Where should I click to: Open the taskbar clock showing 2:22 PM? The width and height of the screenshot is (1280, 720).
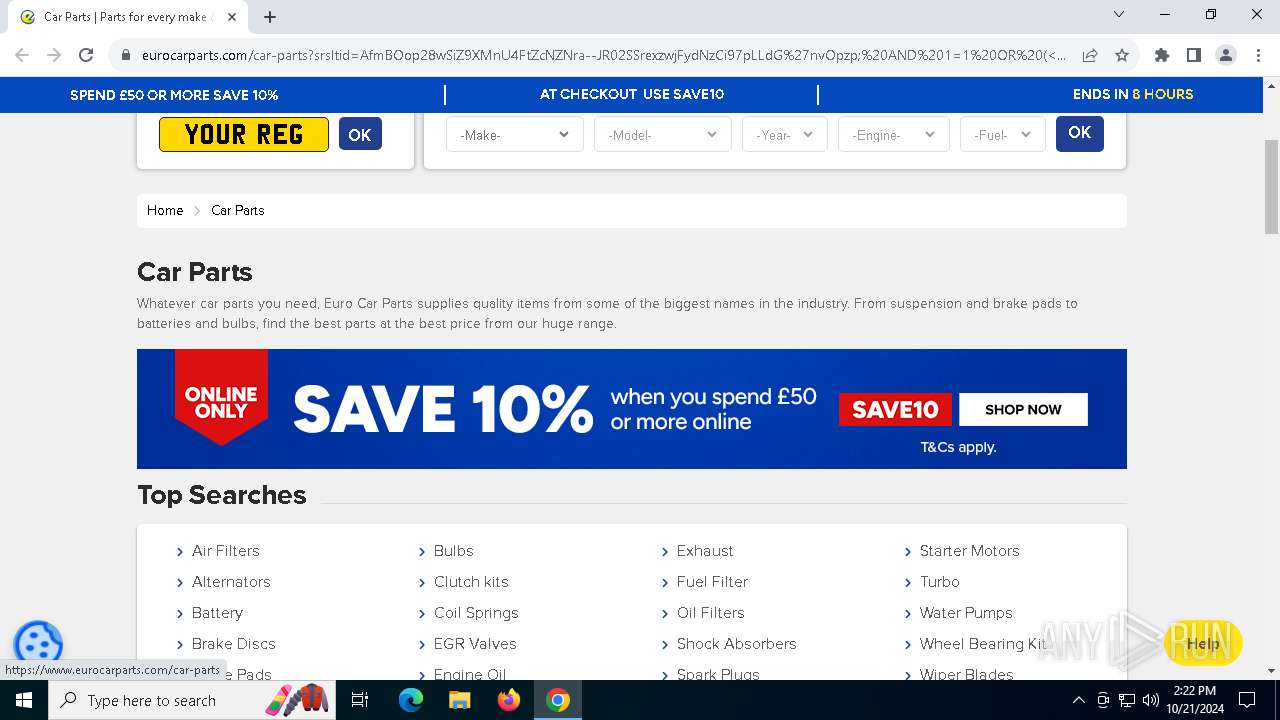click(x=1194, y=700)
